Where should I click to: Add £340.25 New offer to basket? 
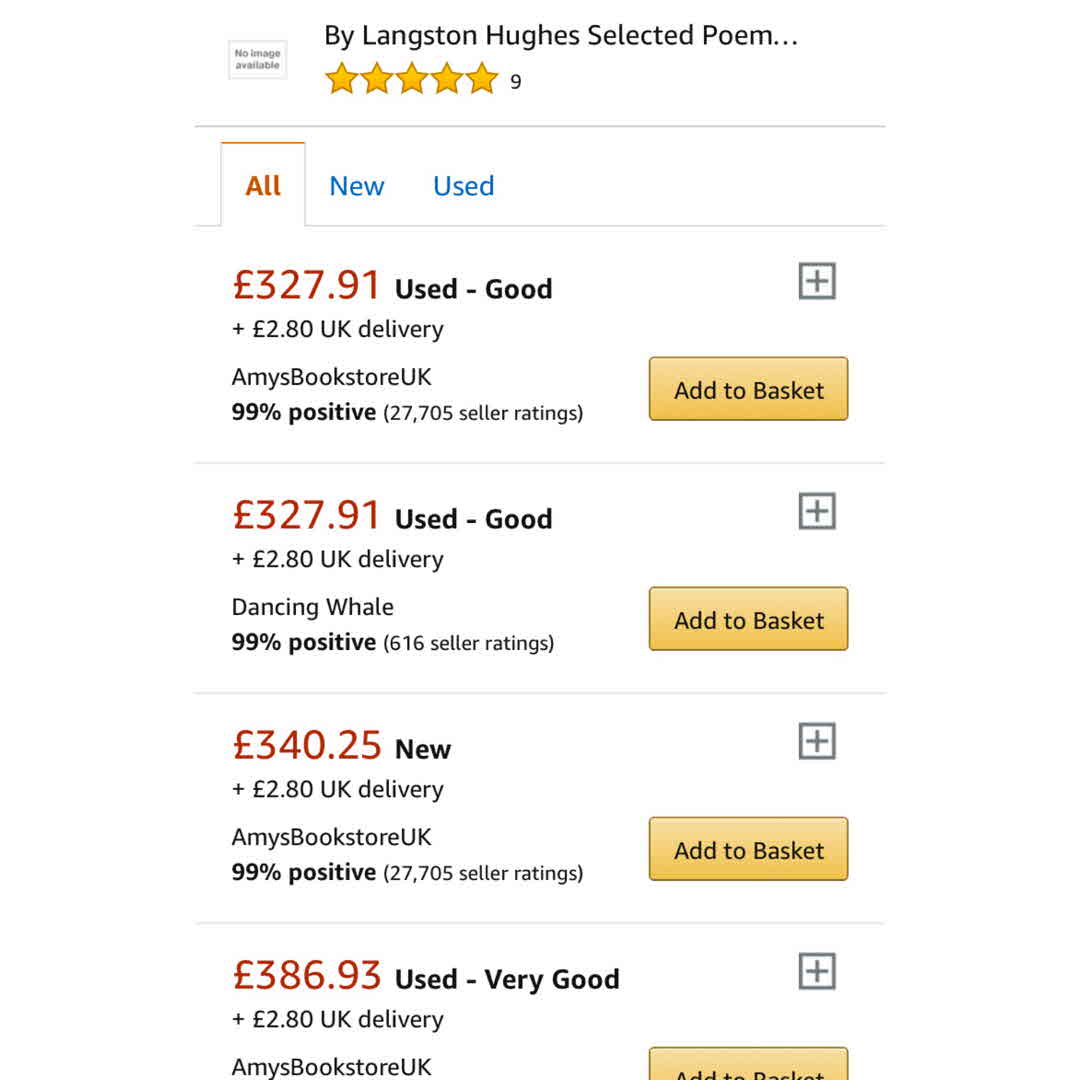point(748,850)
